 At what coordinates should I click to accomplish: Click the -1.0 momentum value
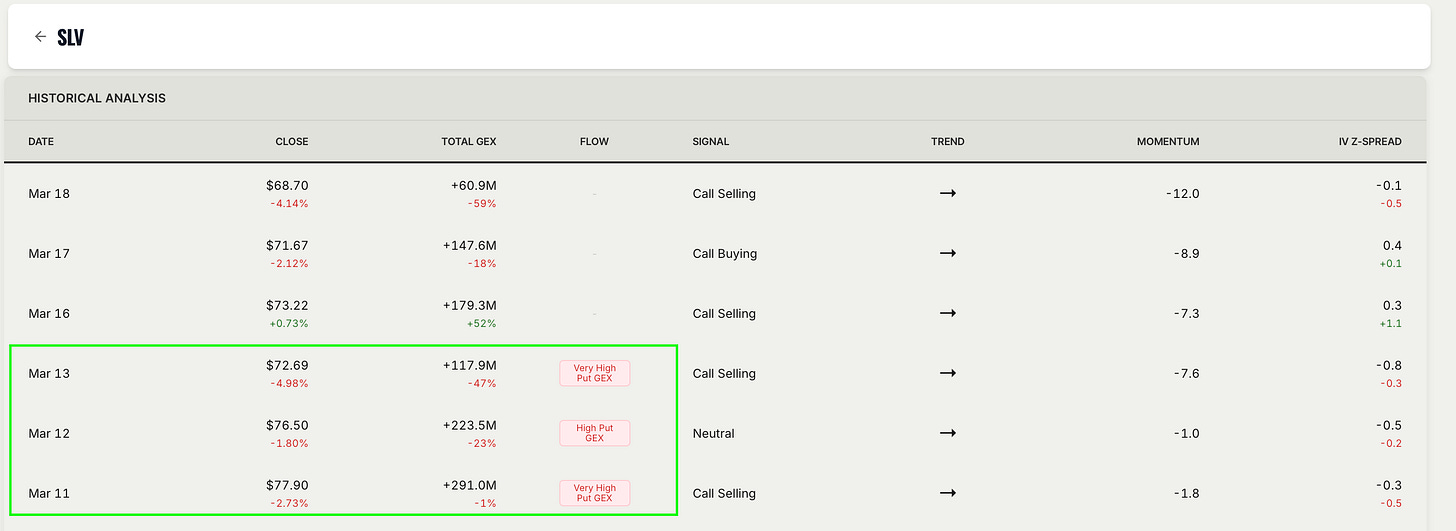tap(1186, 434)
